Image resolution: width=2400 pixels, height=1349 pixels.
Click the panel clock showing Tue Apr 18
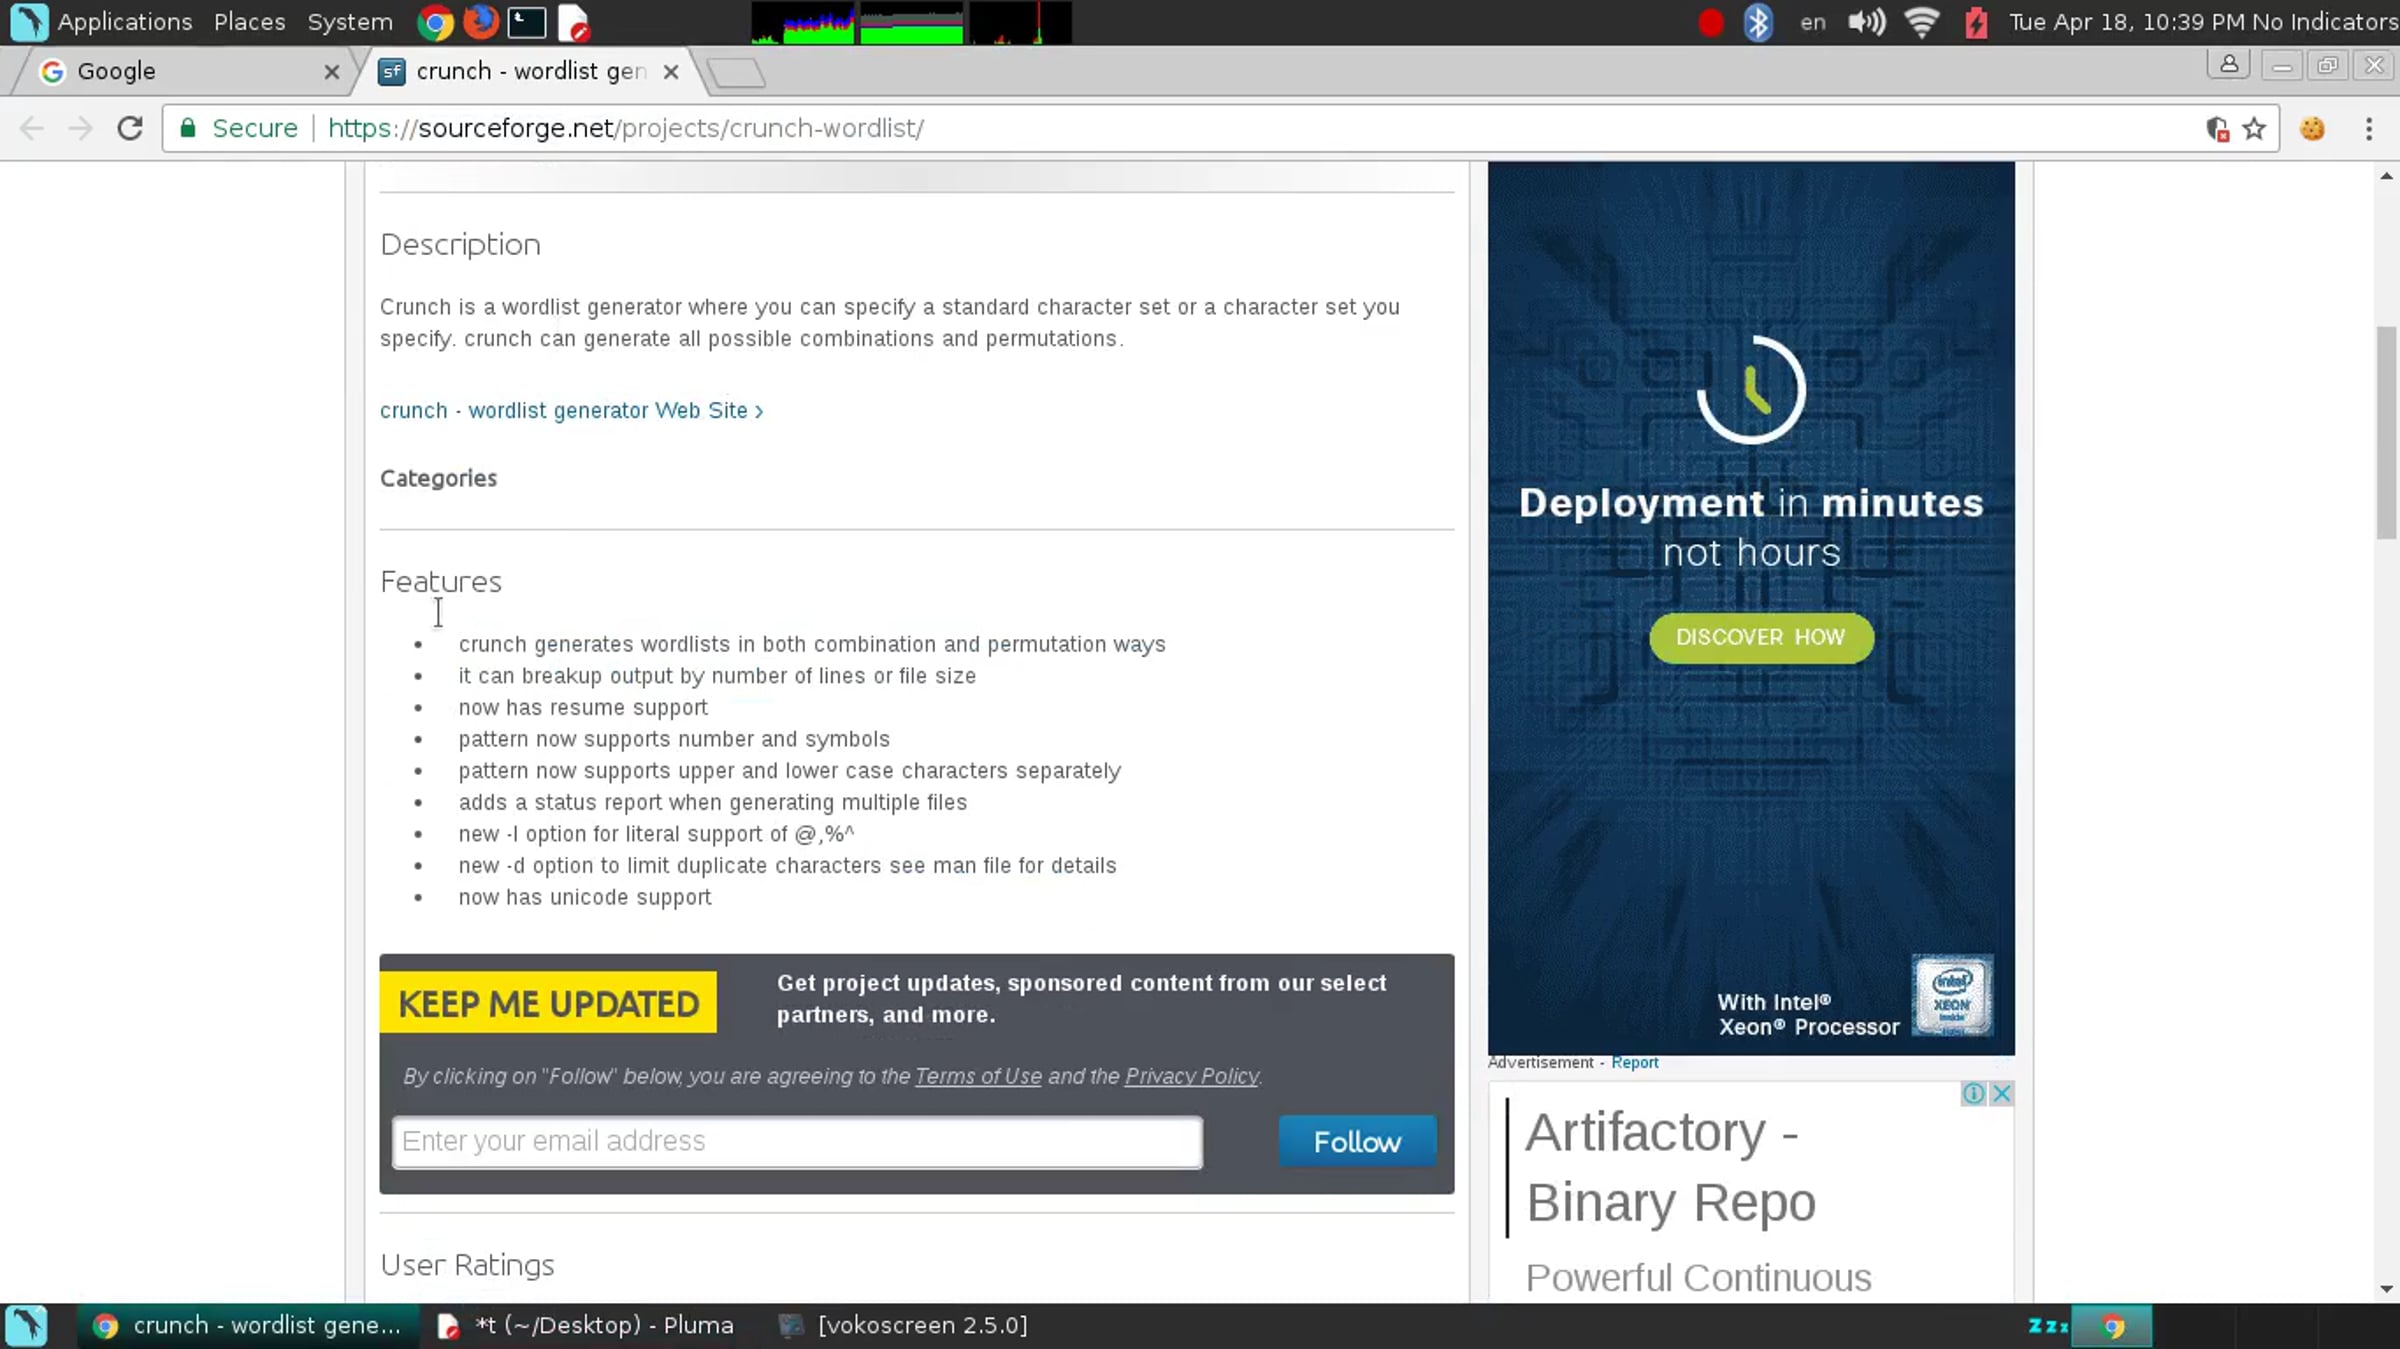click(x=2128, y=22)
